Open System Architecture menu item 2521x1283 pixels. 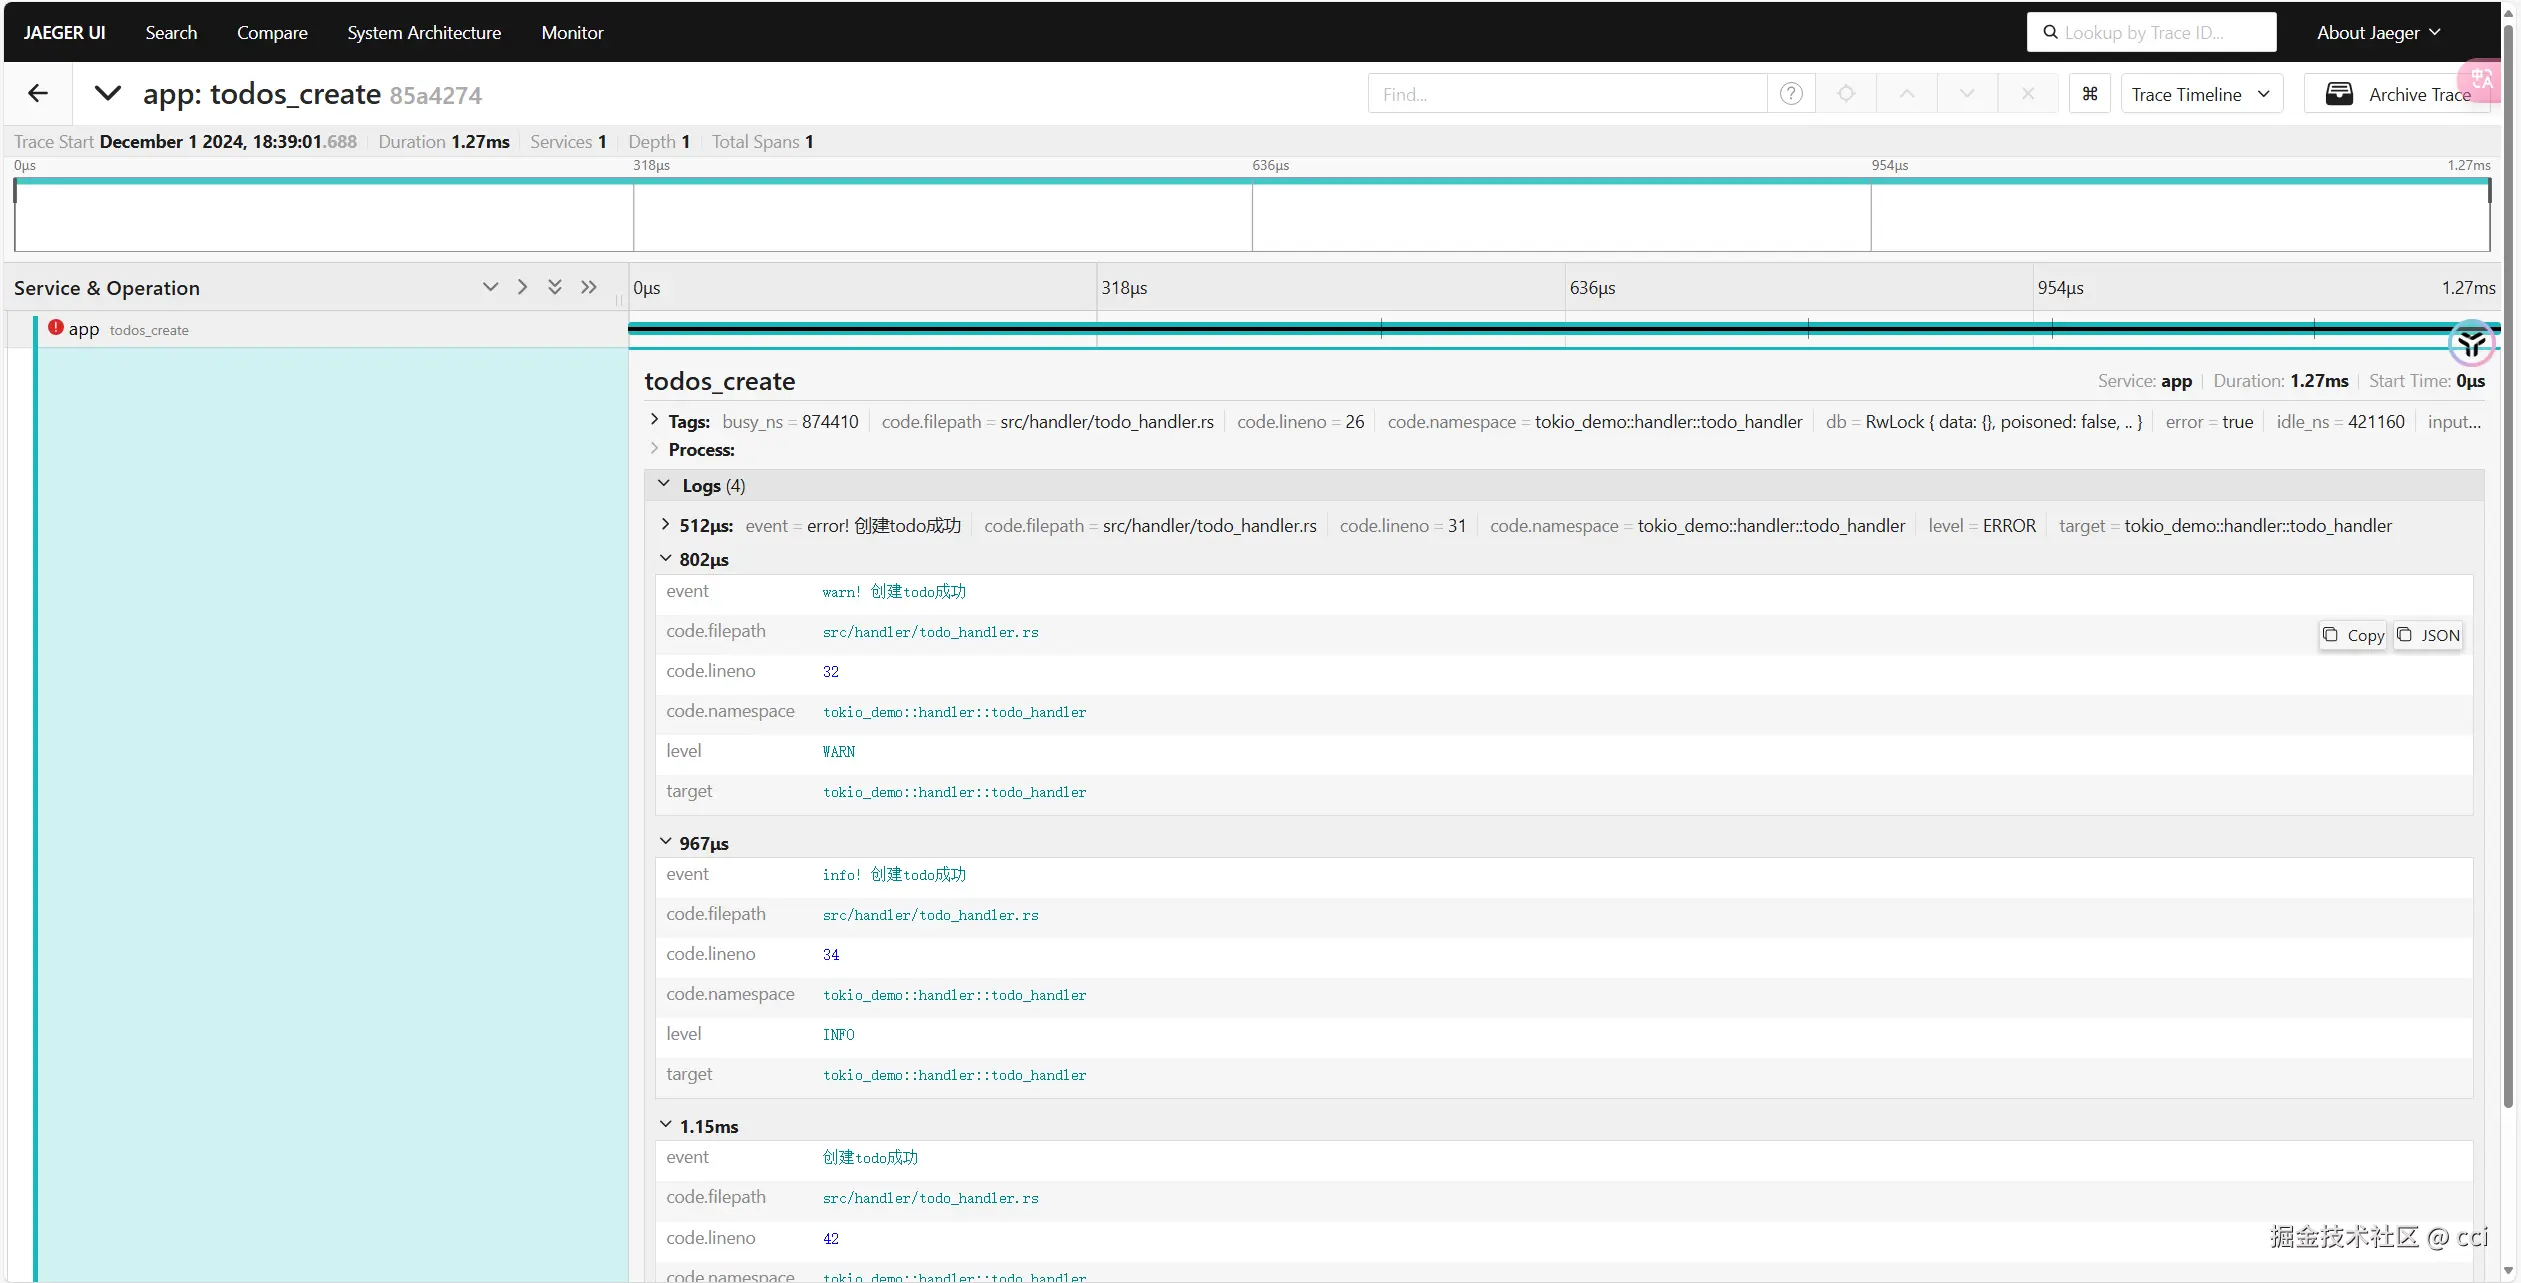424,32
